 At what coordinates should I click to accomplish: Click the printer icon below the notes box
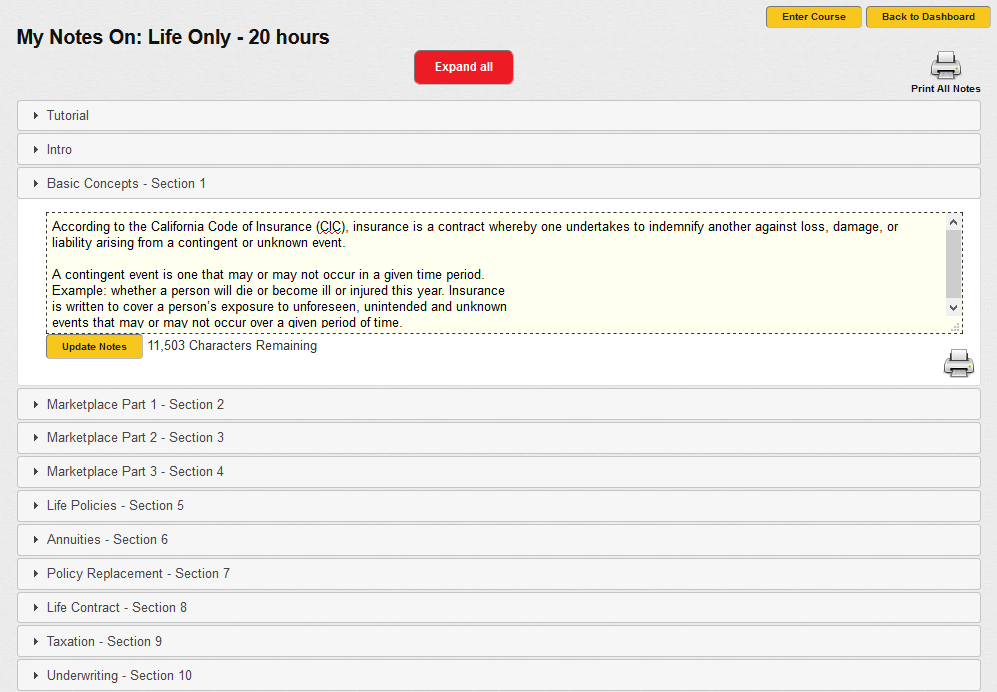click(958, 363)
